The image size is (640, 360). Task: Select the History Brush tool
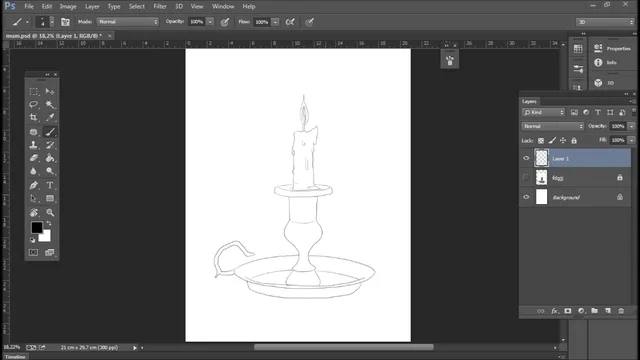coord(50,145)
